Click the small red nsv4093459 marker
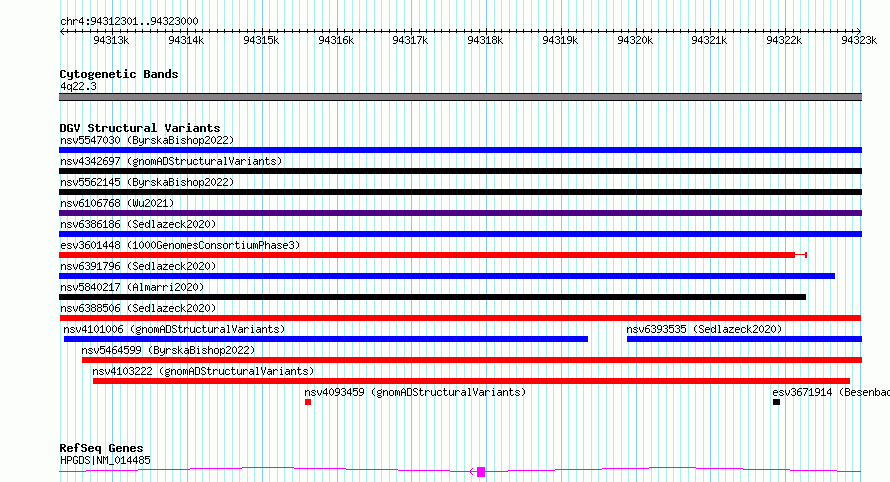 click(308, 402)
